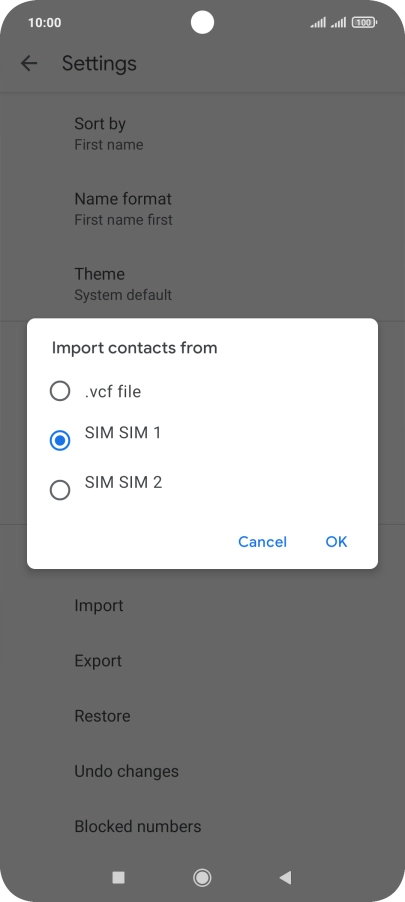The width and height of the screenshot is (405, 902).
Task: Open the Theme setting
Action: [202, 284]
